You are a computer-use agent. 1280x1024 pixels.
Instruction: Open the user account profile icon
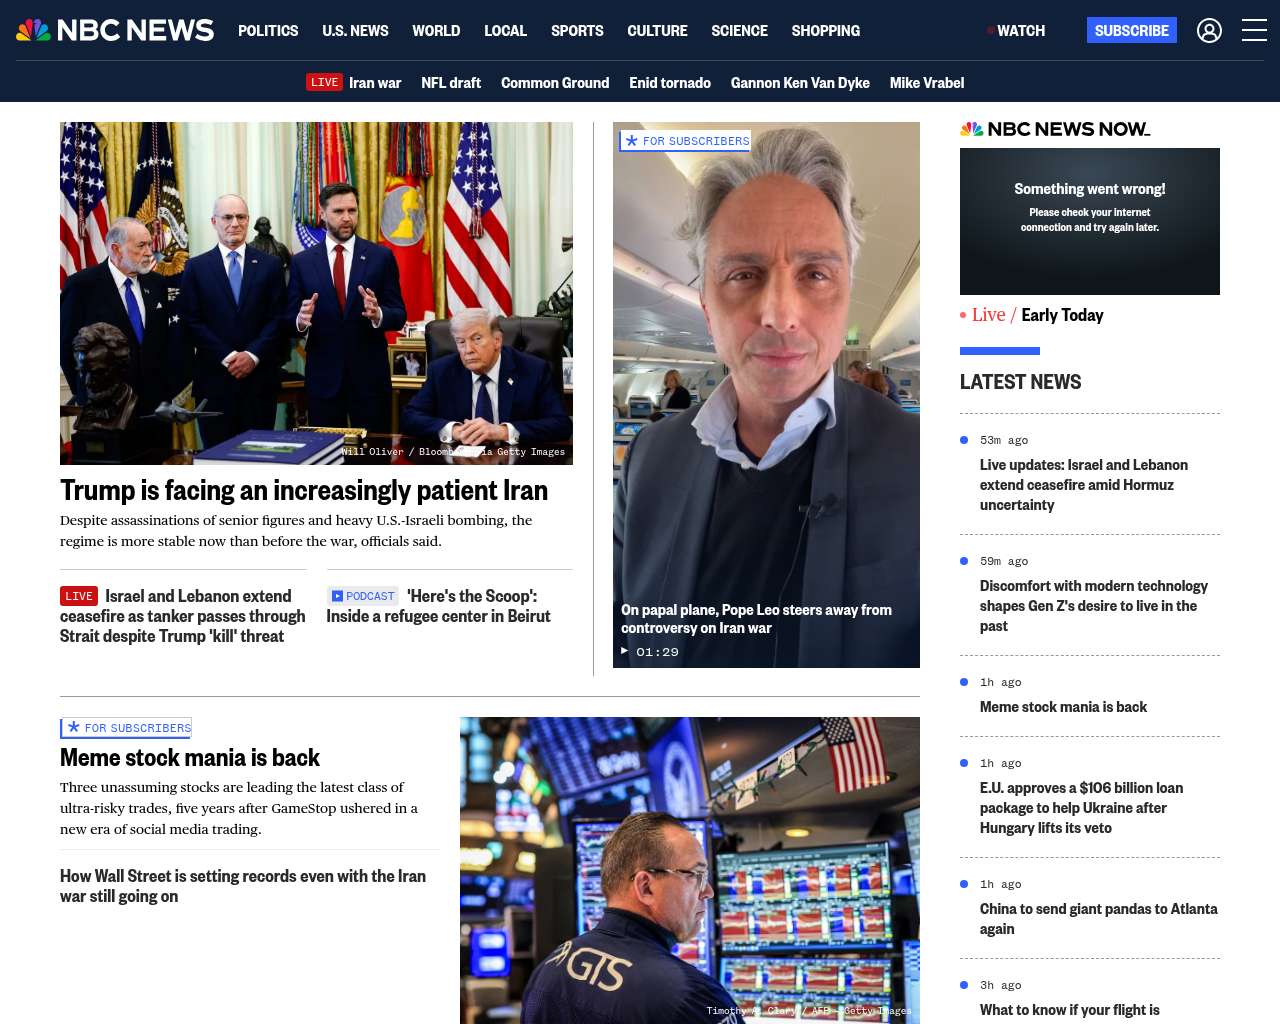(x=1209, y=31)
